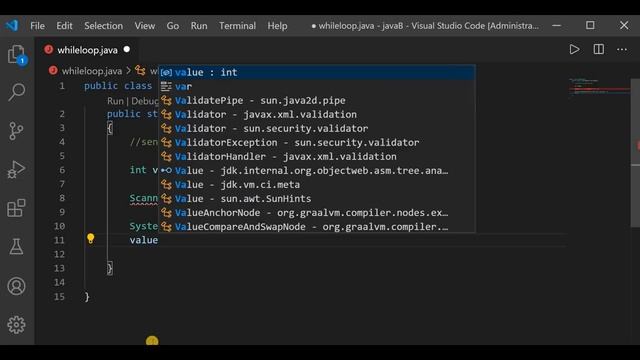Click the variable icon beside 'value : int'
Viewport: 640px width, 360px height.
click(166, 72)
